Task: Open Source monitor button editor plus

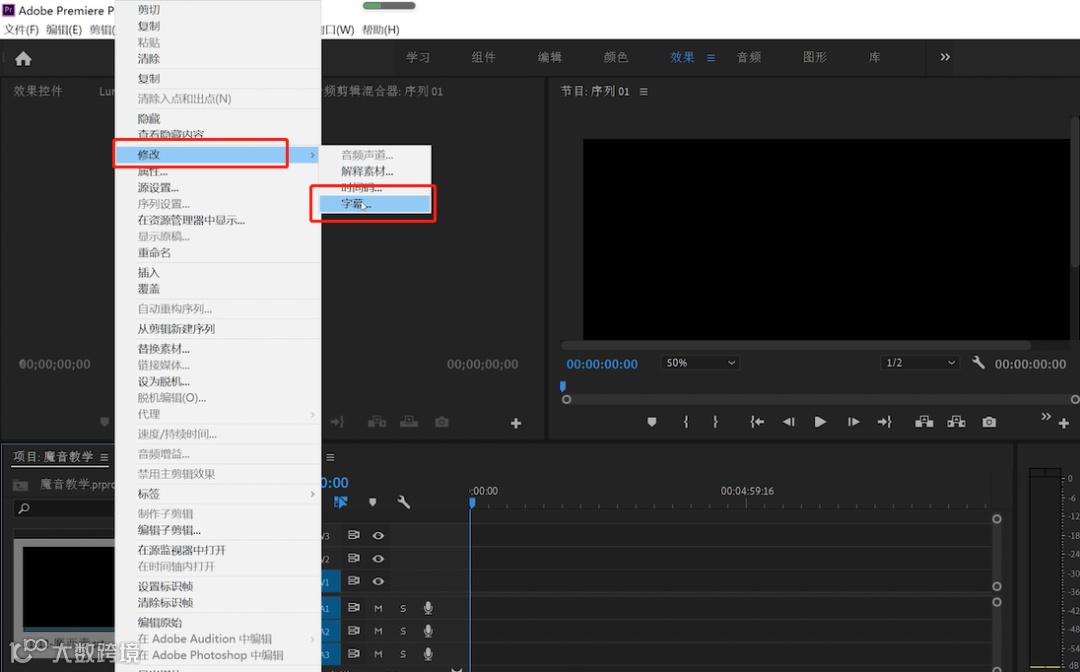Action: pyautogui.click(x=515, y=423)
